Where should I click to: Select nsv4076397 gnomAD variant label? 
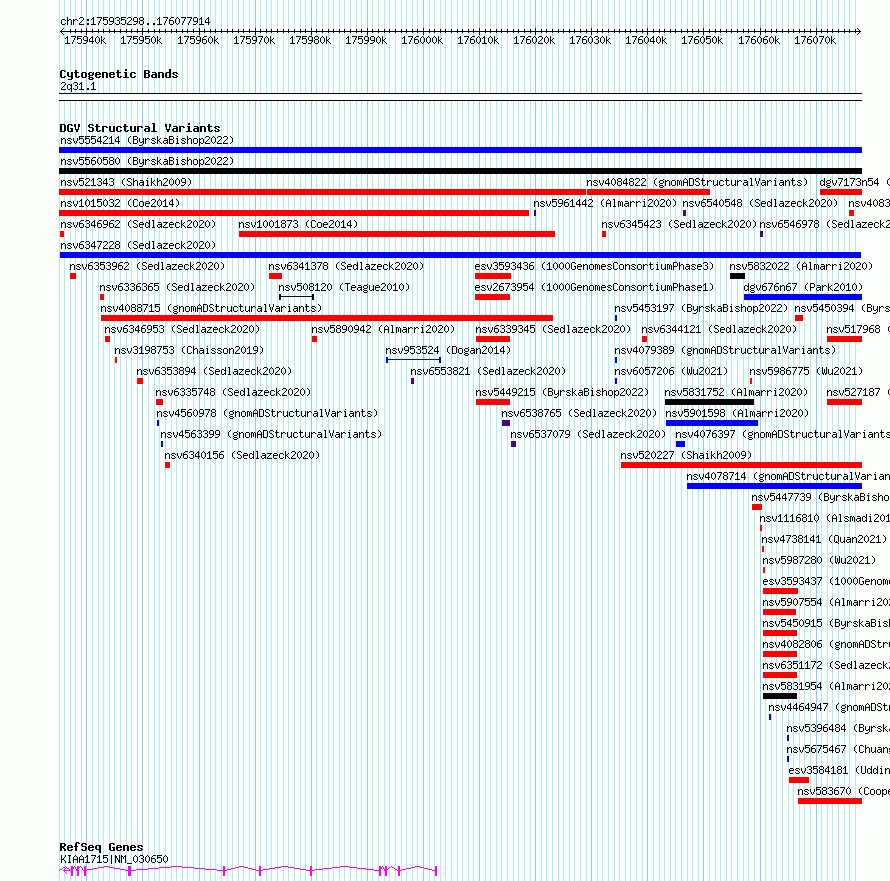tap(782, 434)
